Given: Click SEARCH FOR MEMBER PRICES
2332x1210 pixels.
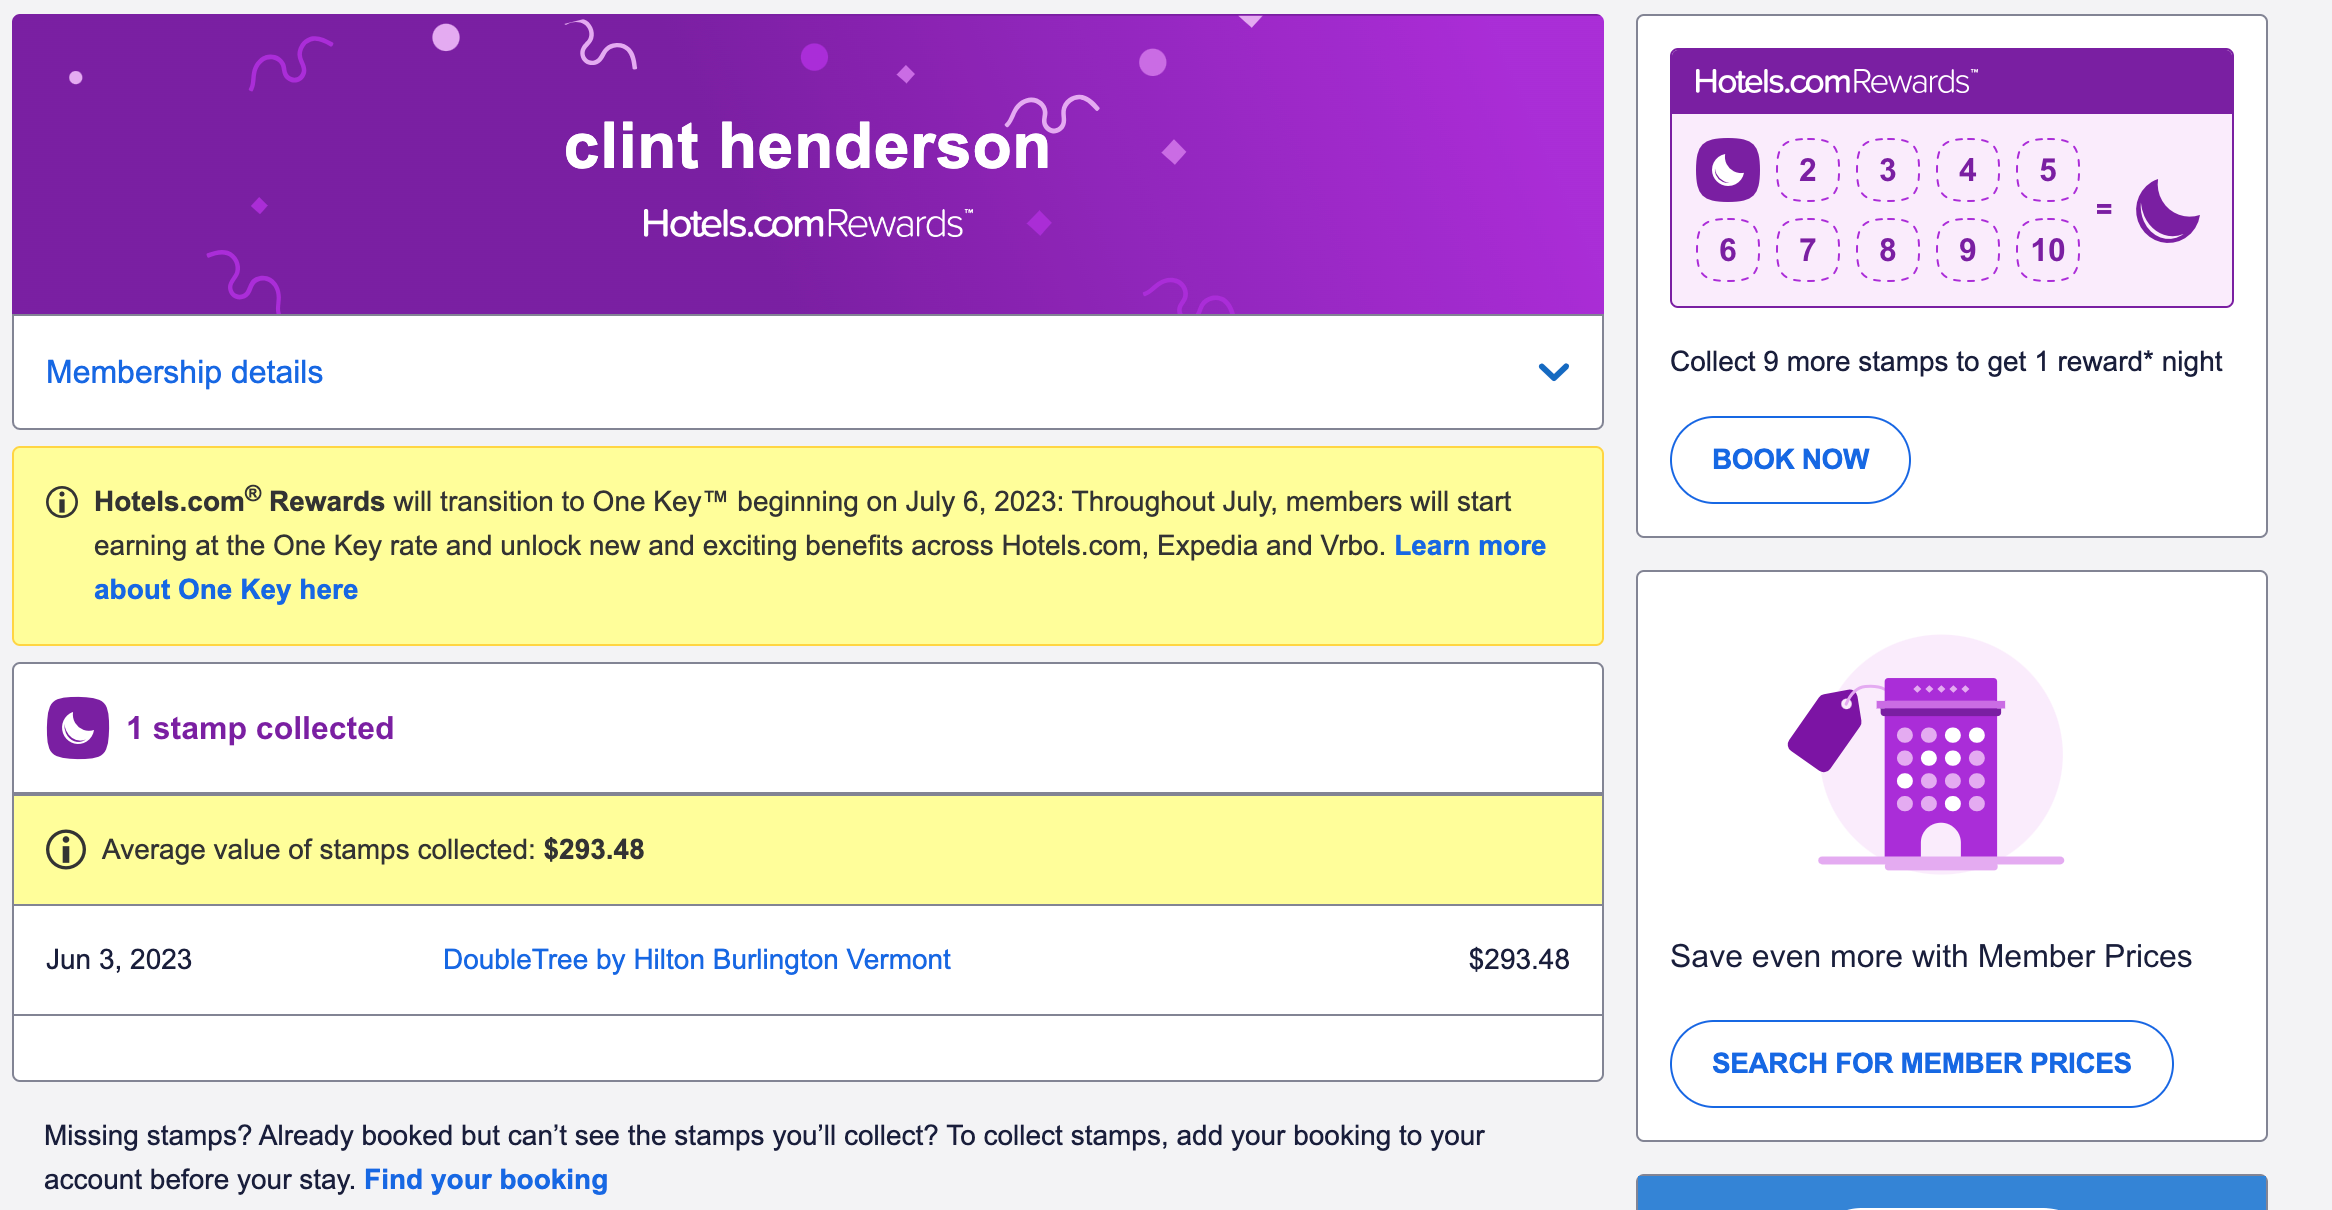Looking at the screenshot, I should click(x=1921, y=1063).
